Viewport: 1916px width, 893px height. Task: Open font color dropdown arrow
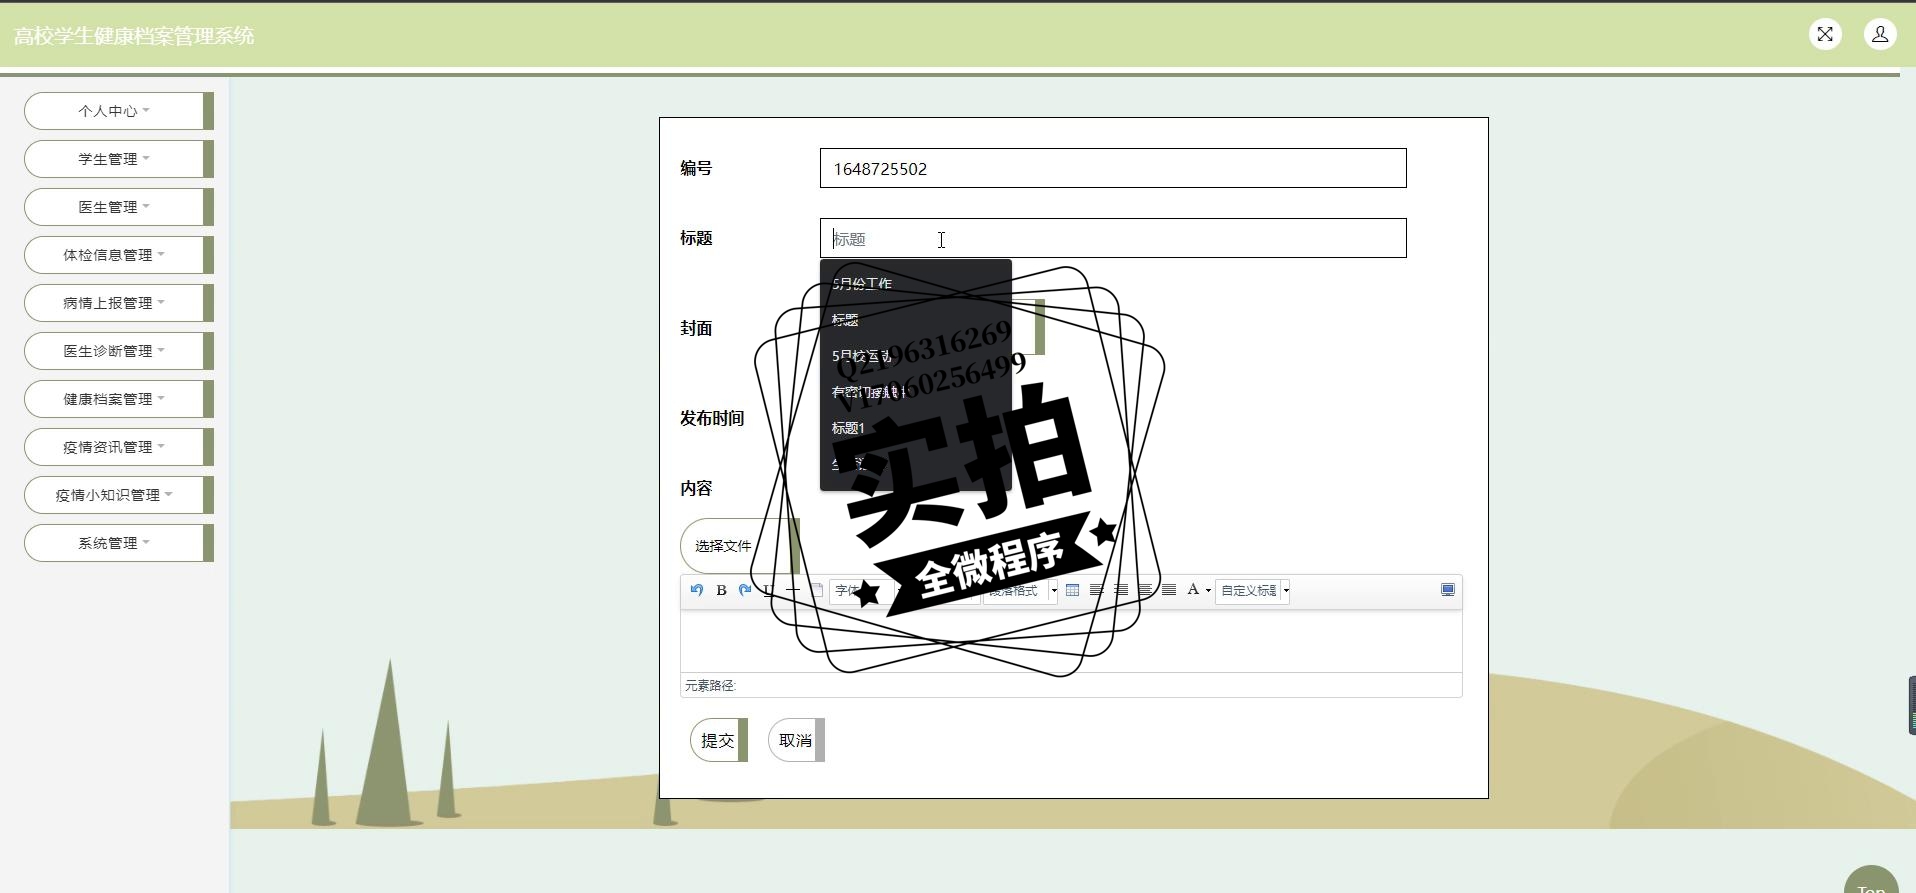click(1208, 590)
